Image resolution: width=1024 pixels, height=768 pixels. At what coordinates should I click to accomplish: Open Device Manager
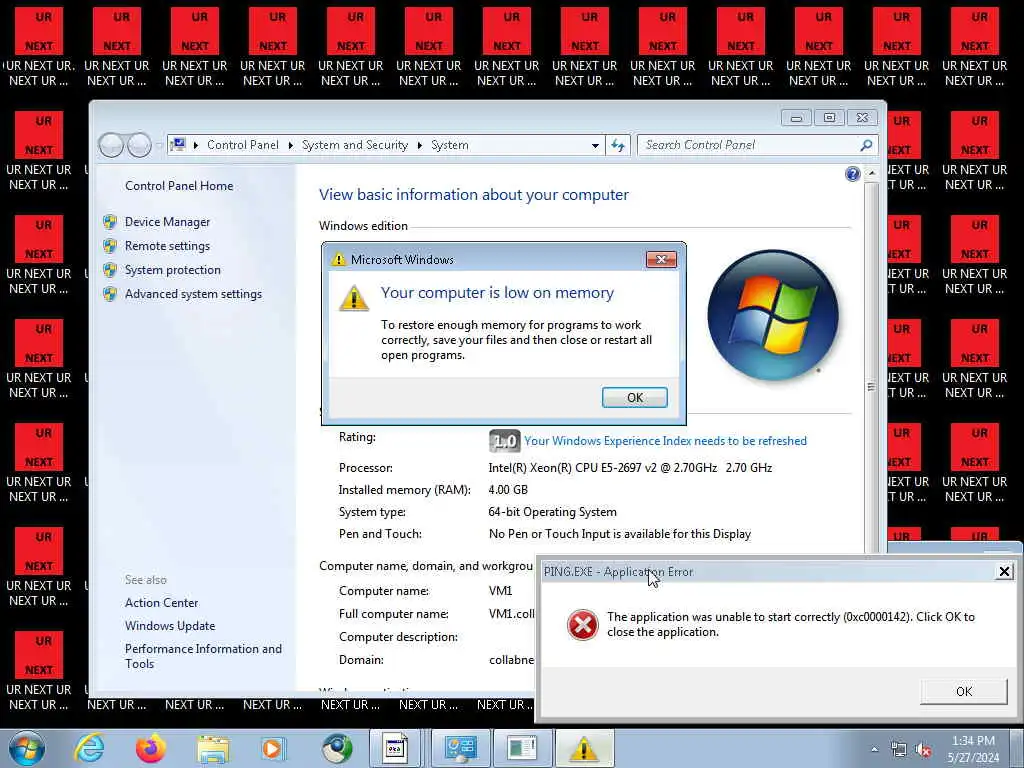(167, 222)
